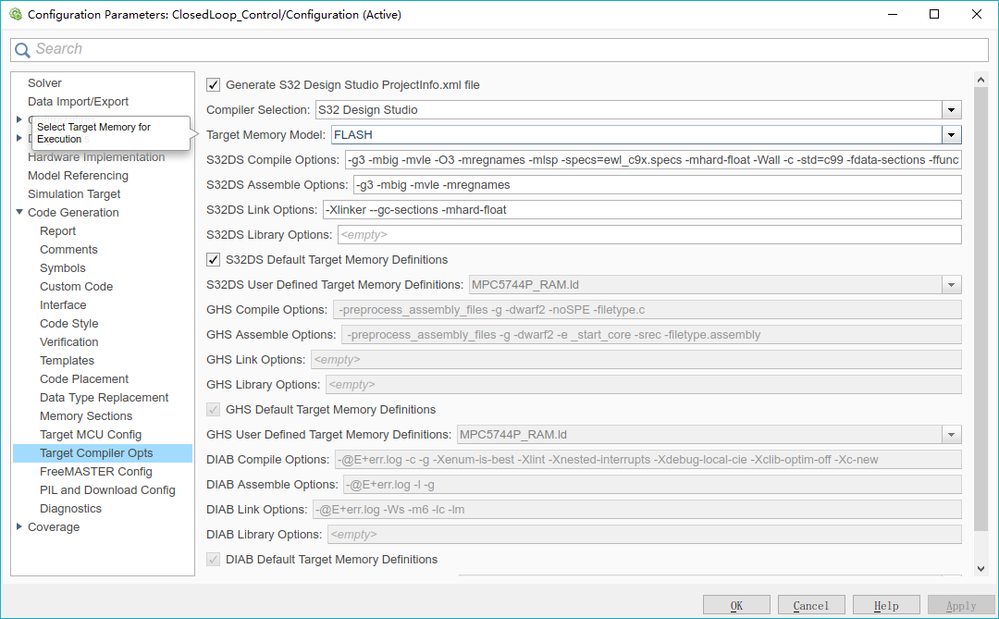The width and height of the screenshot is (999, 619).
Task: Toggle S32DS Default Target Memory Definitions checkbox
Action: coord(213,260)
